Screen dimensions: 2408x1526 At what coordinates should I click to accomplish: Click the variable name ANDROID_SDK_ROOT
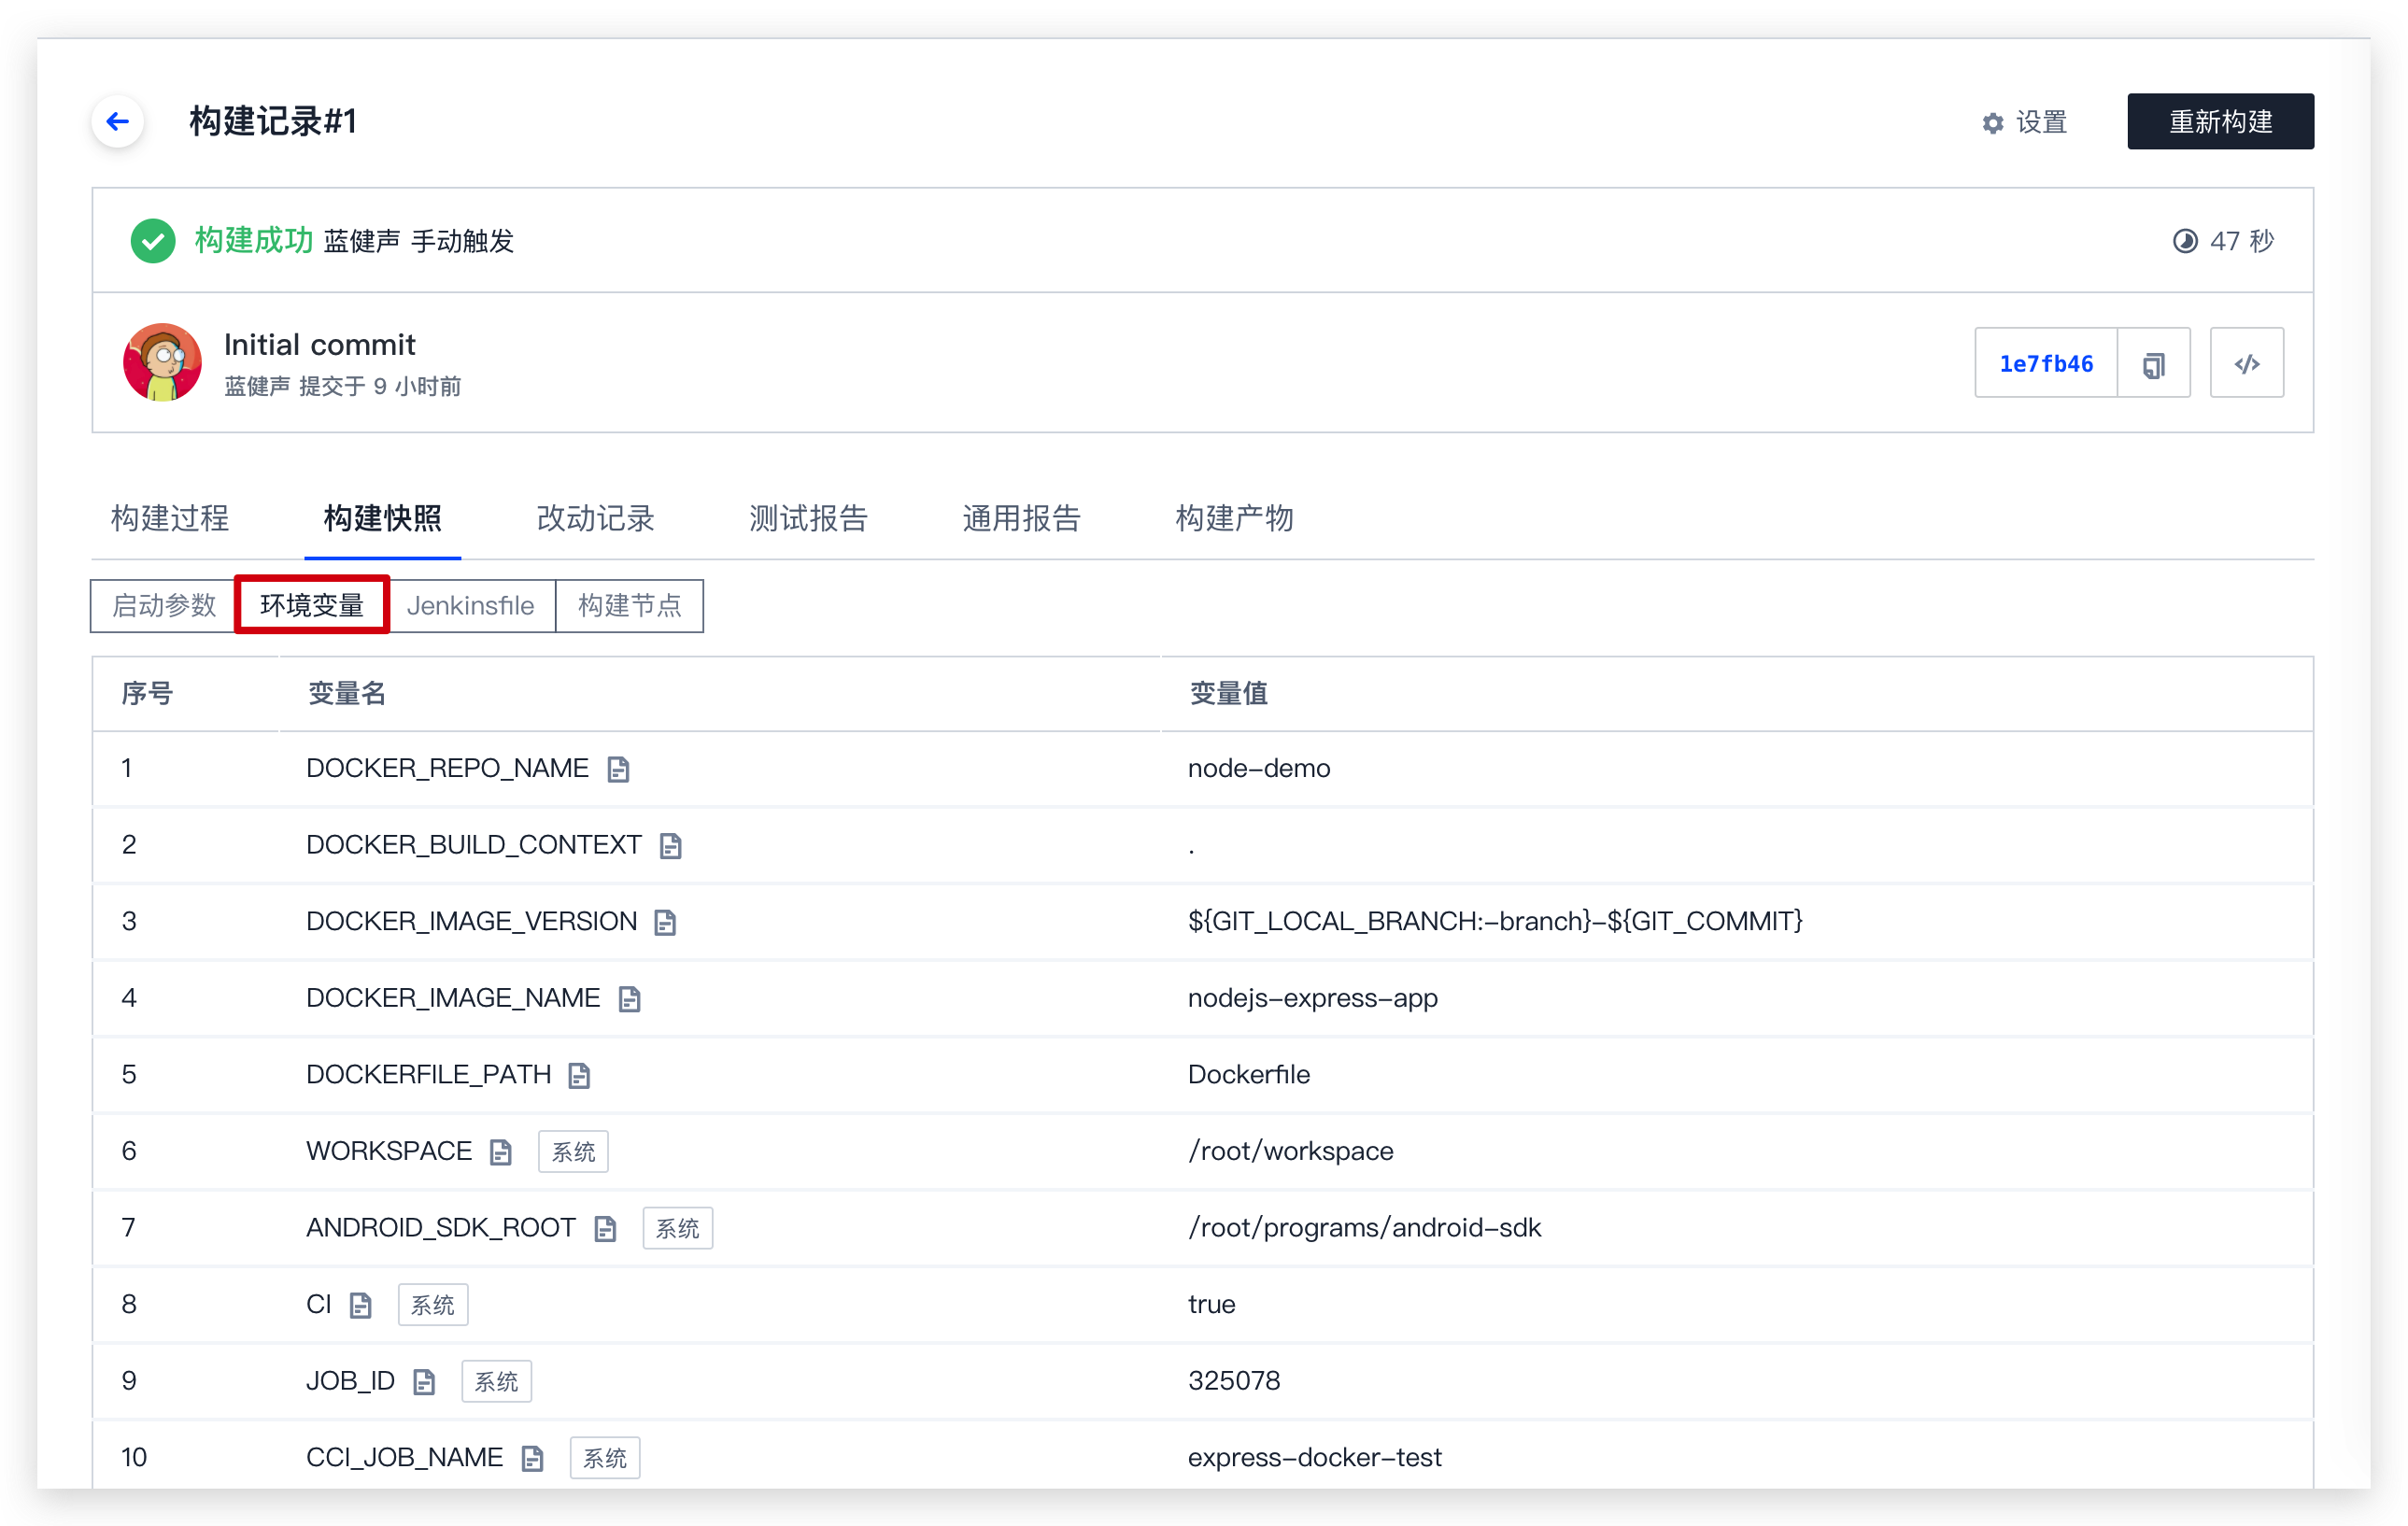click(441, 1228)
